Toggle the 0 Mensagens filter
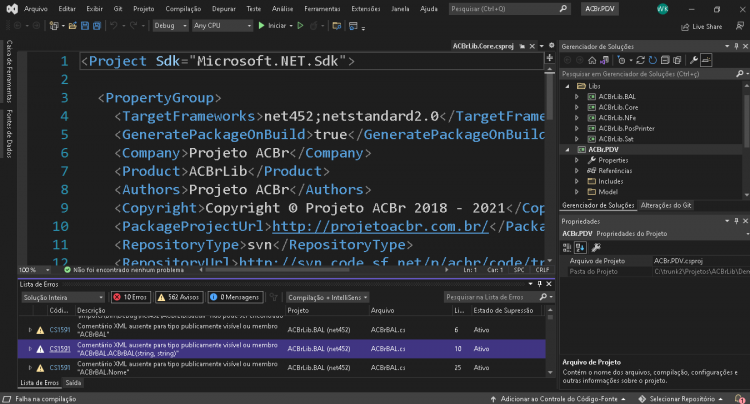Image resolution: width=750 pixels, height=404 pixels. coord(235,297)
